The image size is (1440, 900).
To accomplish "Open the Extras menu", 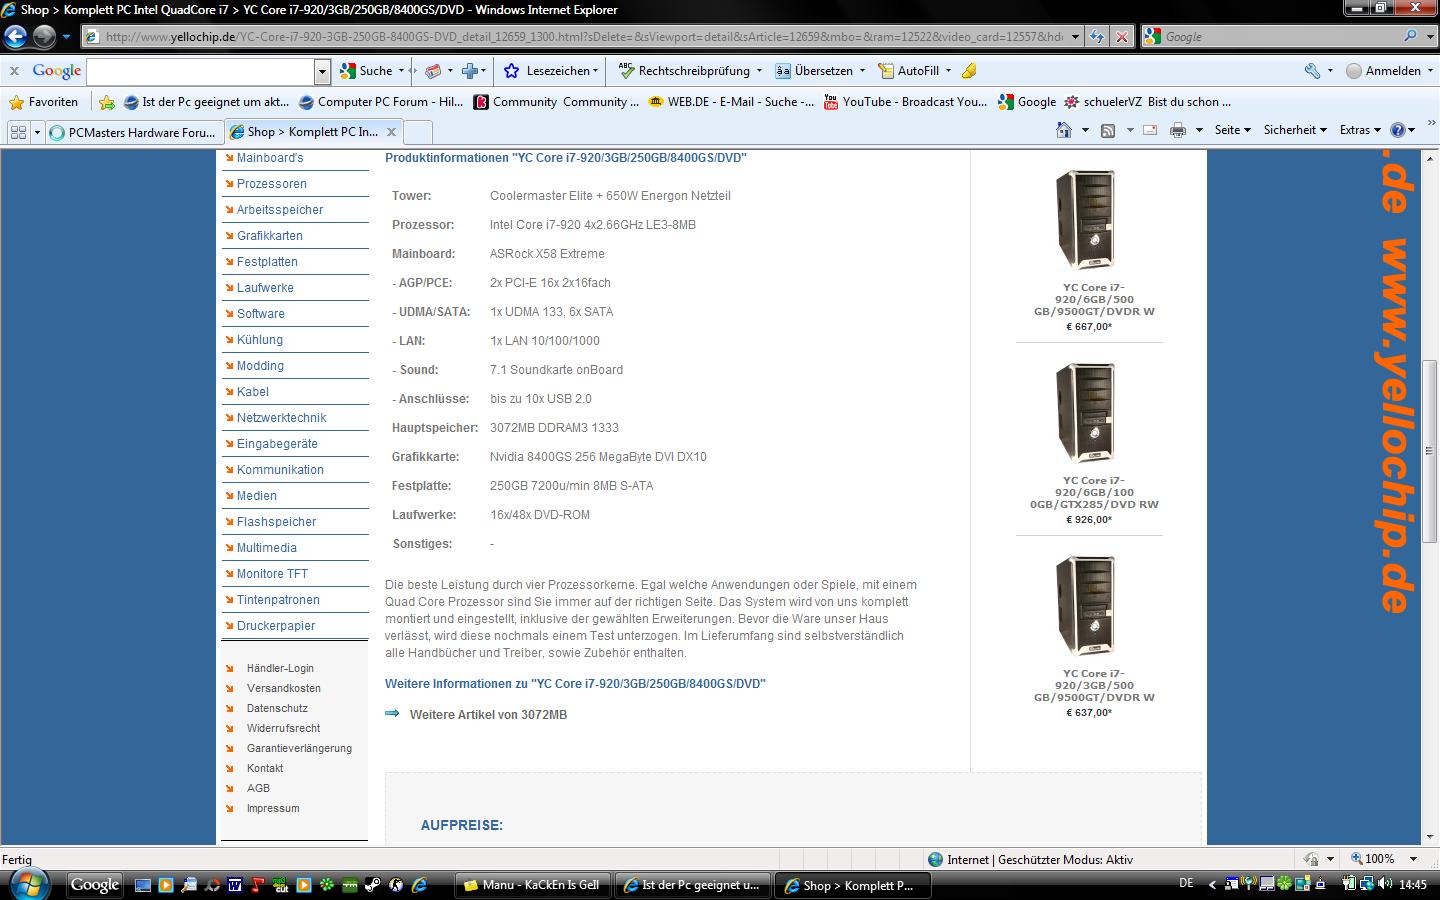I will click(x=1360, y=130).
